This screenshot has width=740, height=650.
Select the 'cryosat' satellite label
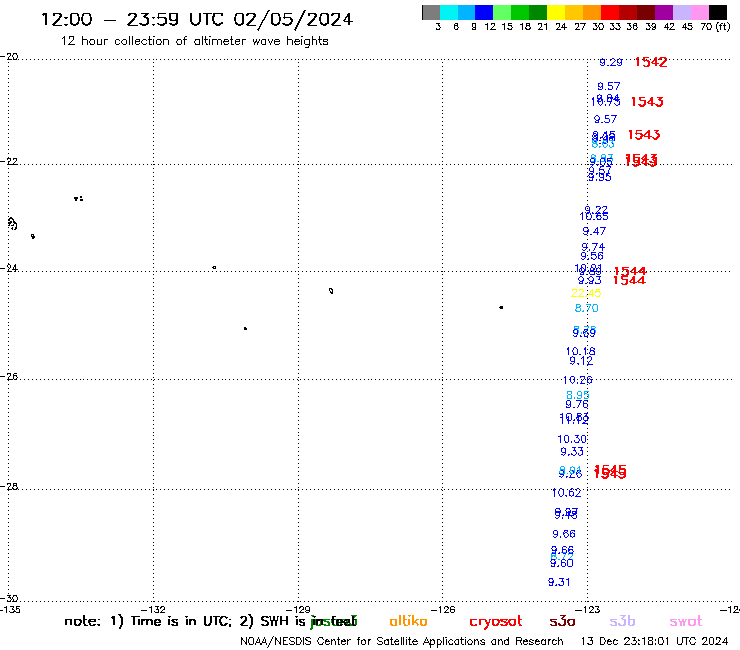(496, 621)
